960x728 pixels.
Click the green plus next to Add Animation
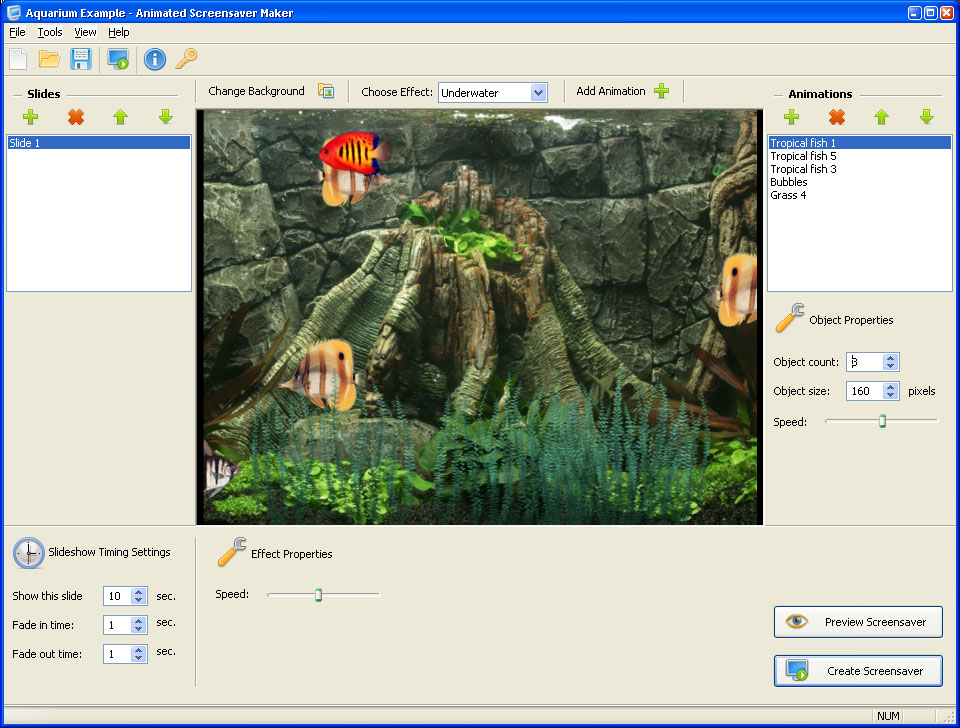coord(661,91)
